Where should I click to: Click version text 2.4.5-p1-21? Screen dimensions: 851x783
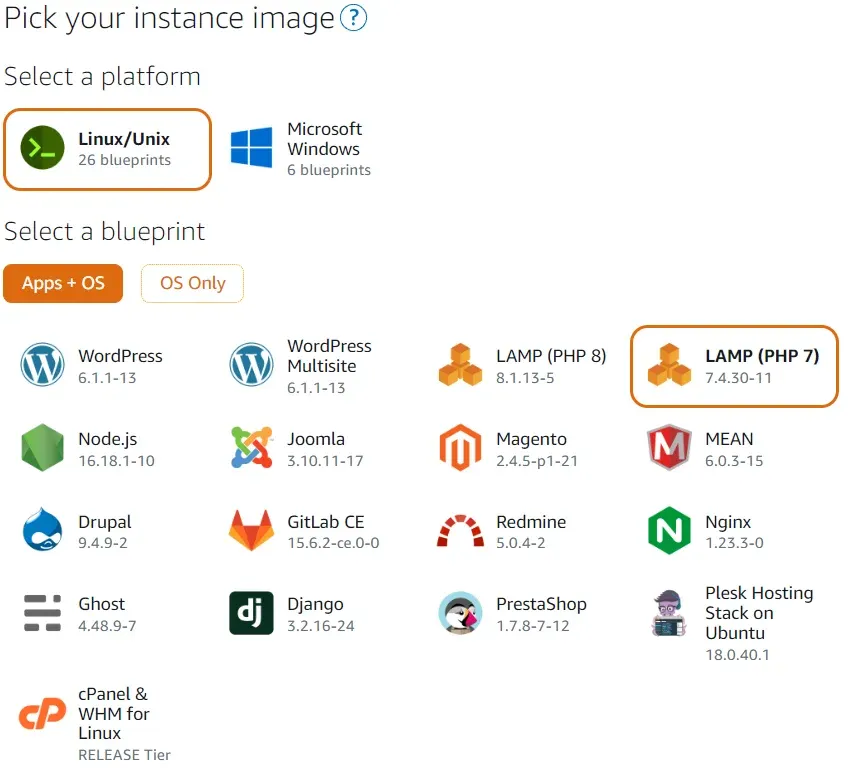tap(537, 461)
